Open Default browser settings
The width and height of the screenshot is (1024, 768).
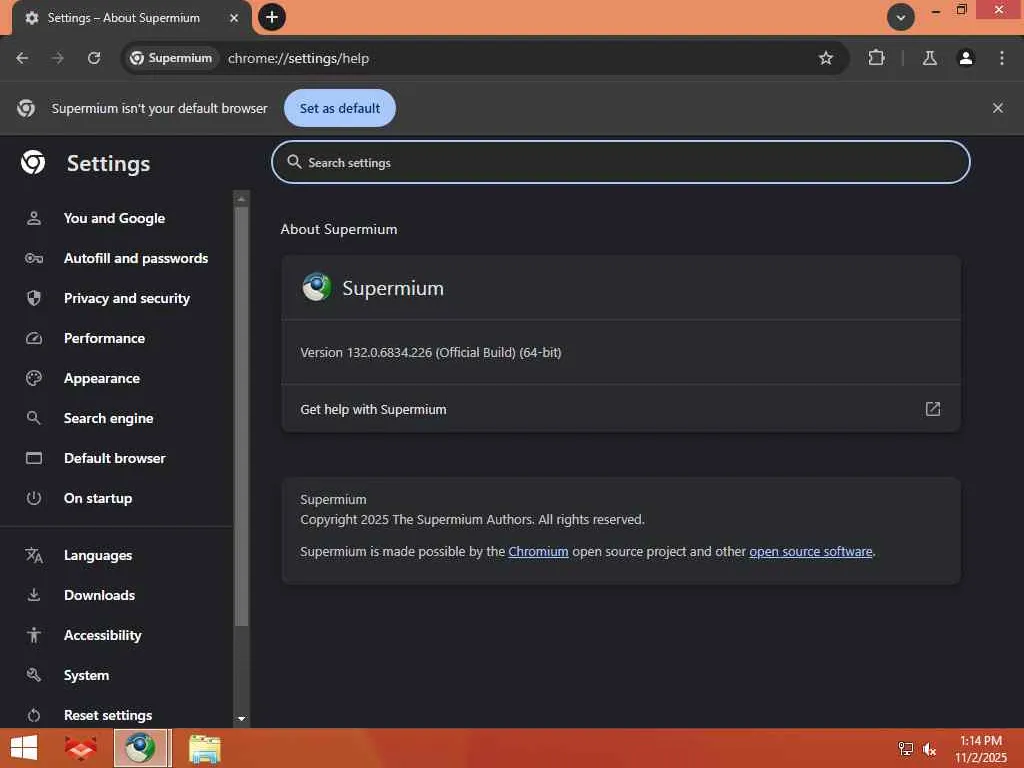tap(115, 458)
